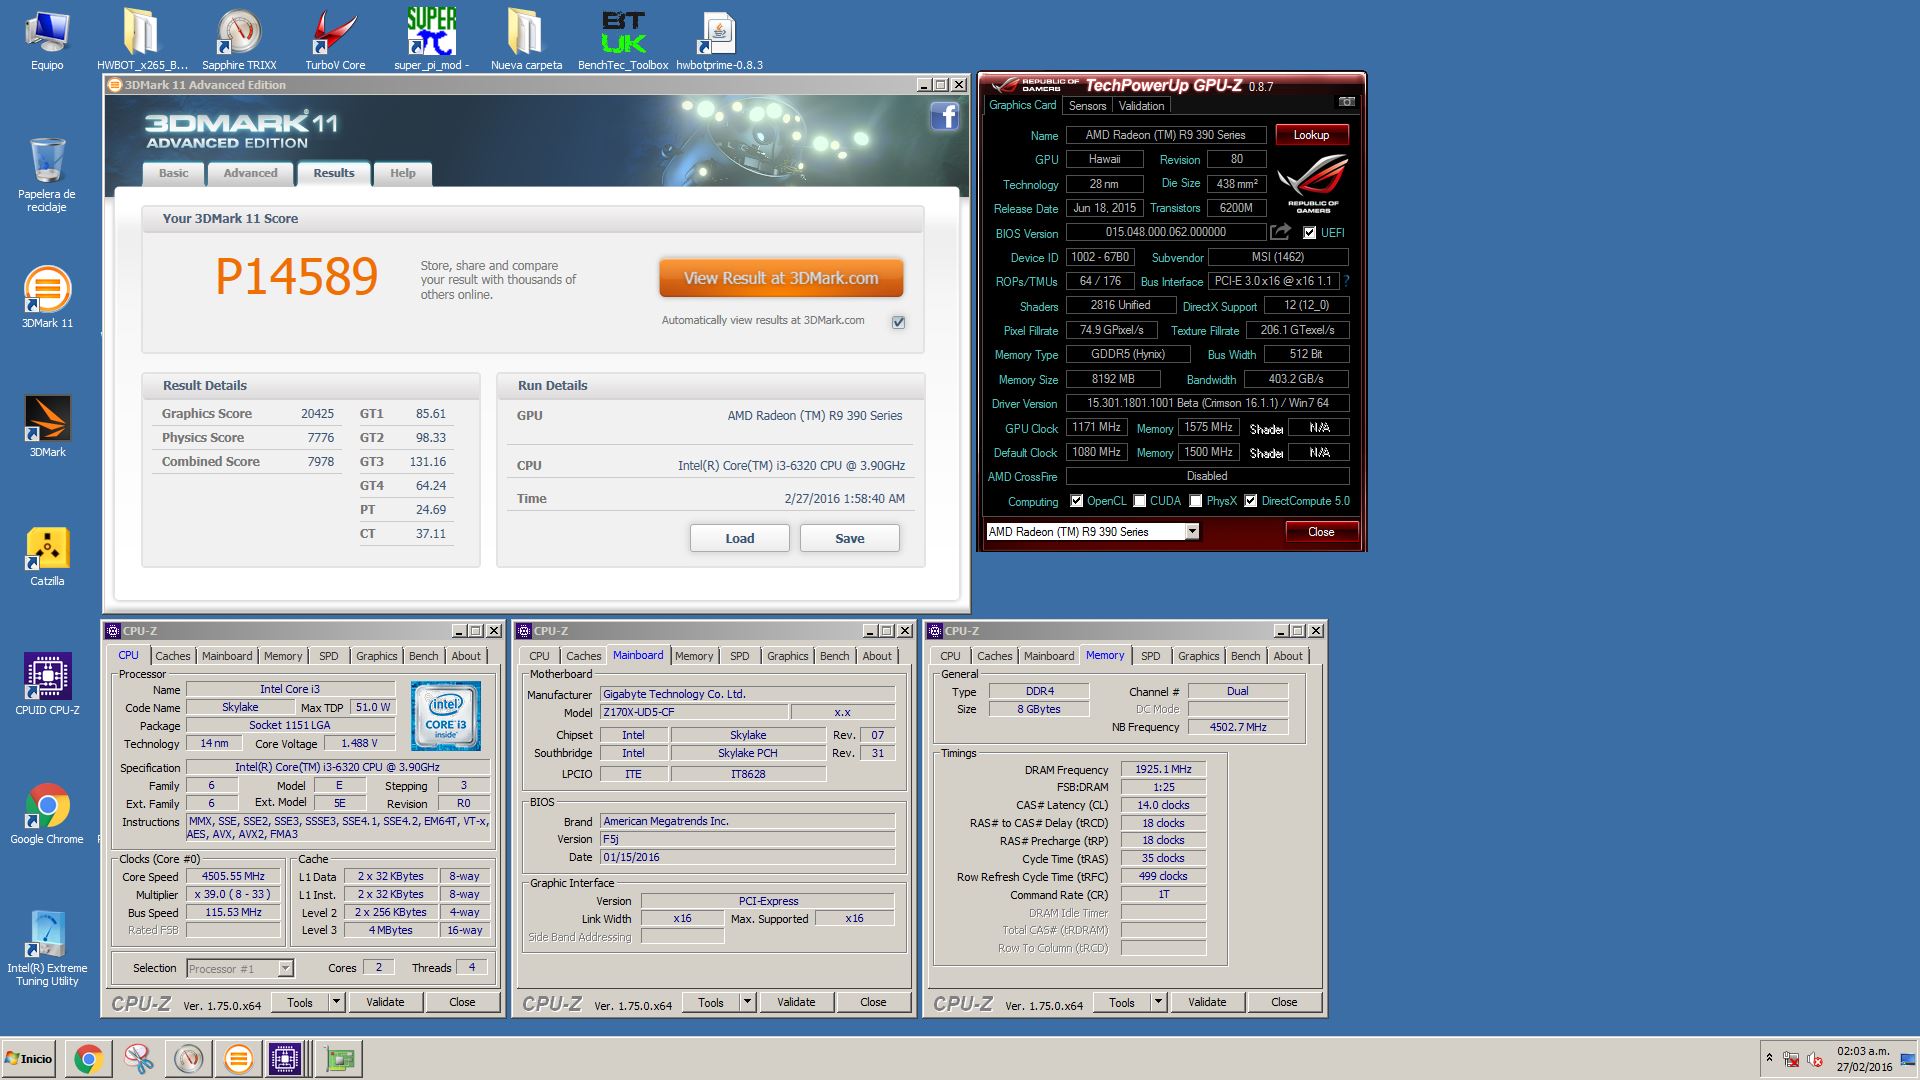Image resolution: width=1920 pixels, height=1080 pixels.
Task: Click 3DMark 11 orange taskbar icon
Action: (238, 1059)
